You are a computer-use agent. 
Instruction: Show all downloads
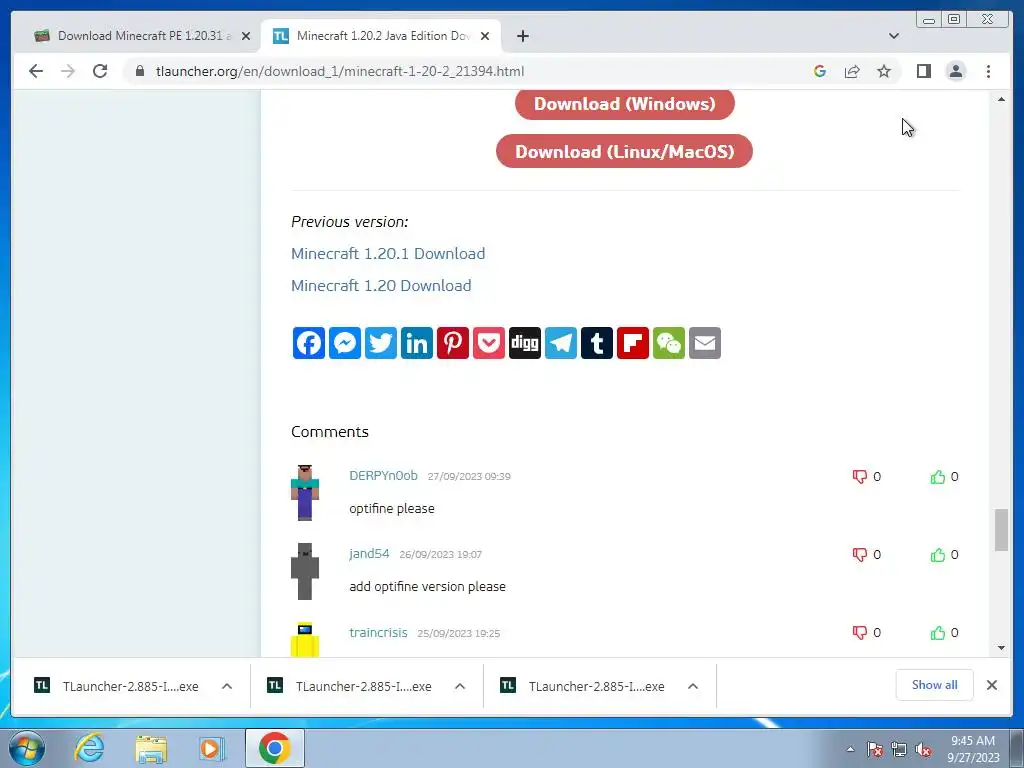point(935,685)
